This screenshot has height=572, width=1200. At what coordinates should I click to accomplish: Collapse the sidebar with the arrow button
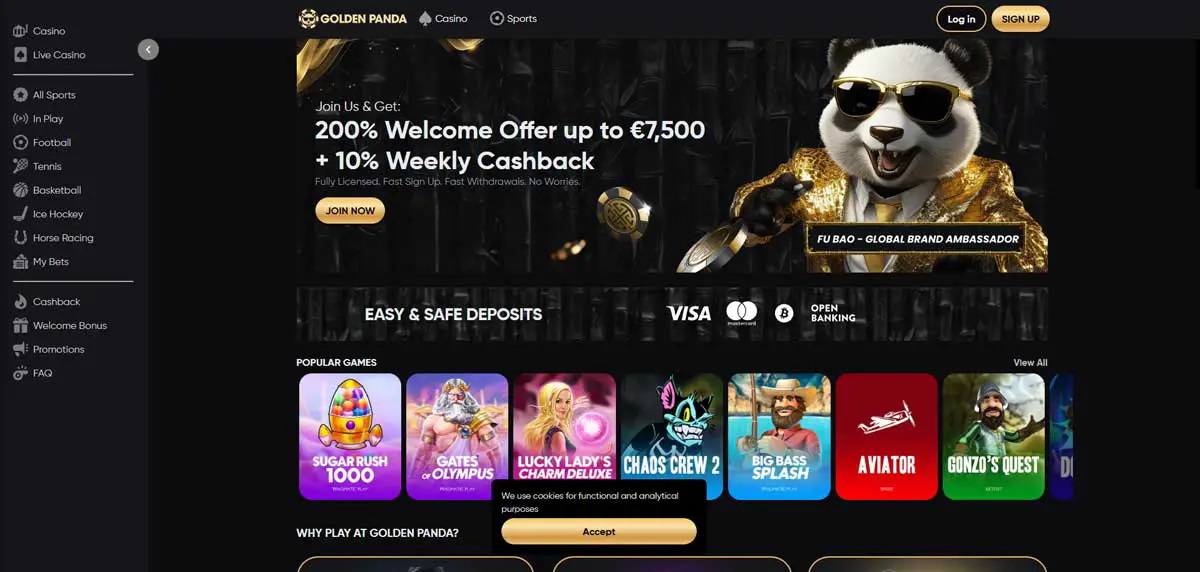[x=148, y=49]
